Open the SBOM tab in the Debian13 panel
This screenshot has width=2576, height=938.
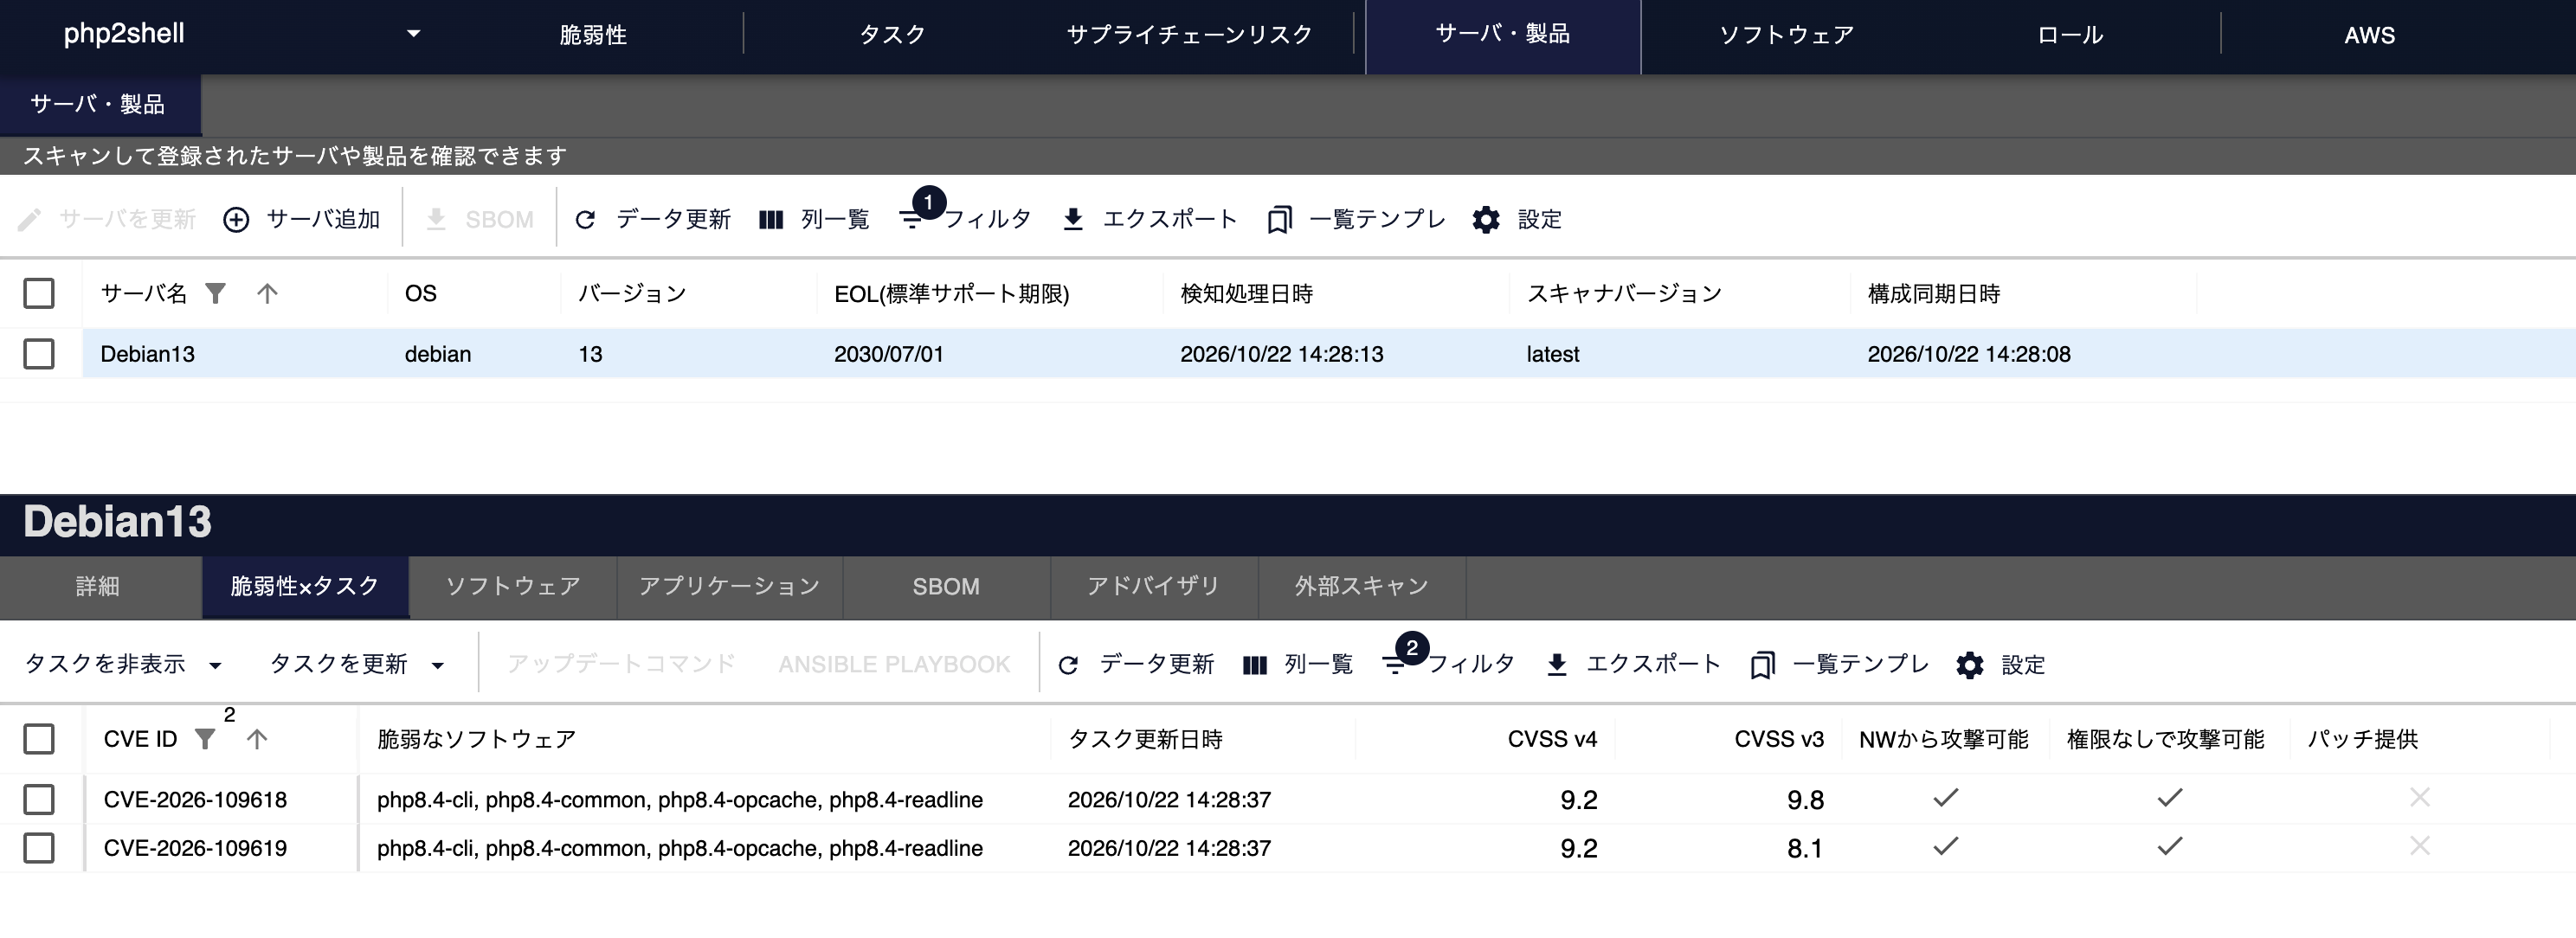[x=946, y=586]
